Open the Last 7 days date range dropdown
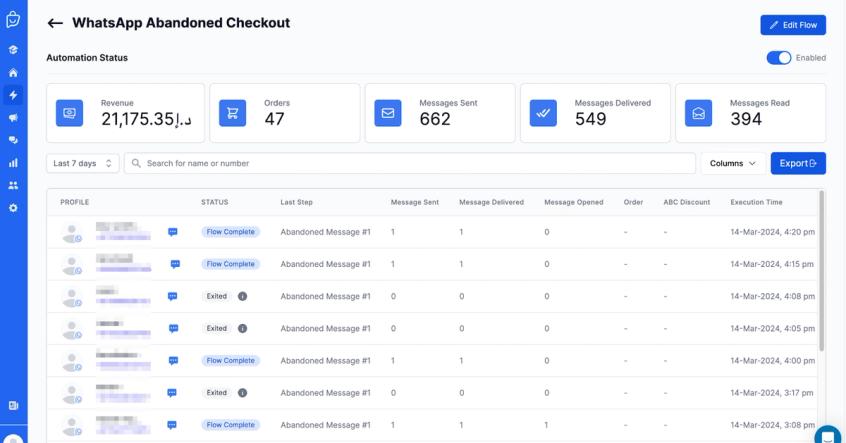This screenshot has height=443, width=846. 83,163
